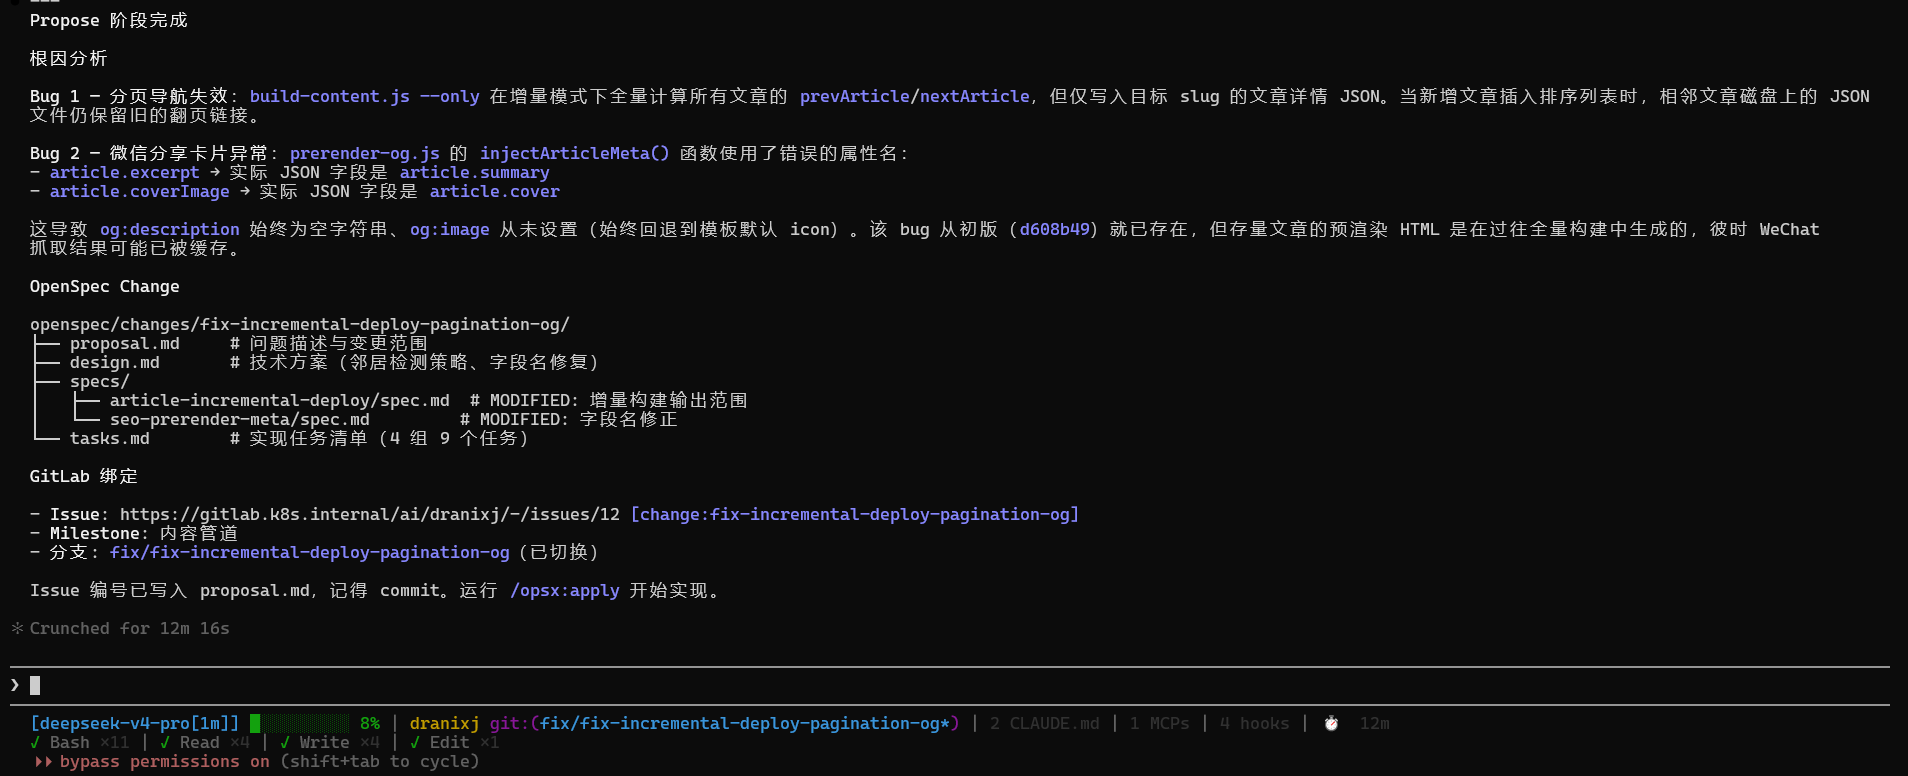1908x776 pixels.
Task: Open the GitLab issues/12 URL
Action: click(x=370, y=514)
